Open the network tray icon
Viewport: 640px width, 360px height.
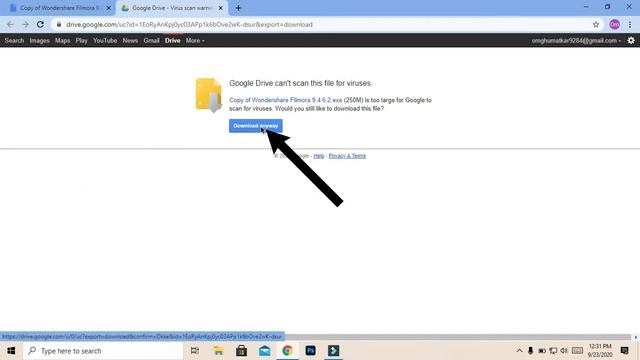(x=553, y=351)
